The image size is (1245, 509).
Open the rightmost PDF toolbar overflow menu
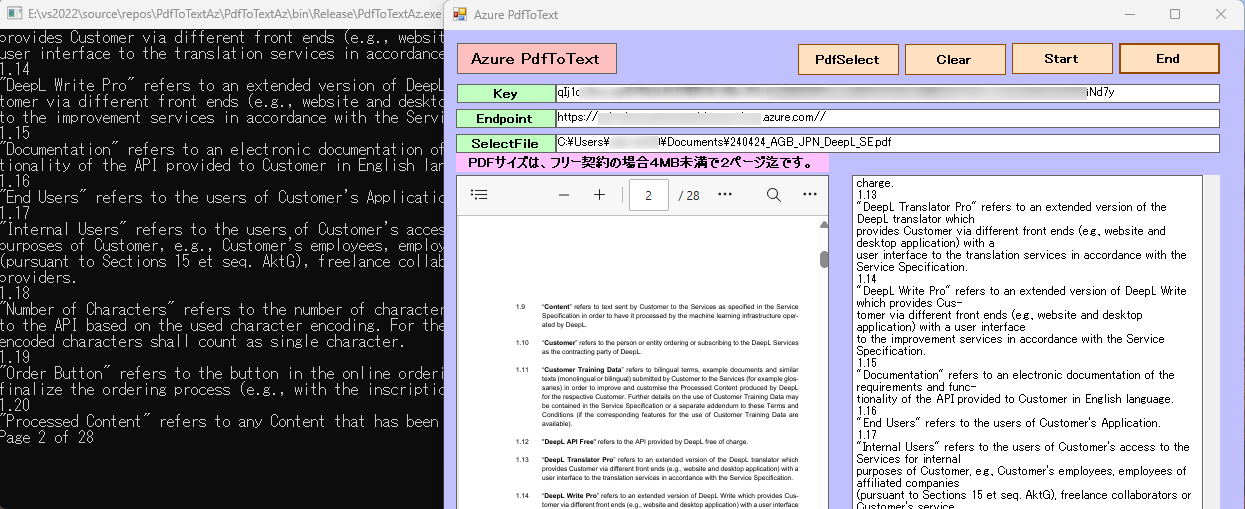pyautogui.click(x=810, y=195)
